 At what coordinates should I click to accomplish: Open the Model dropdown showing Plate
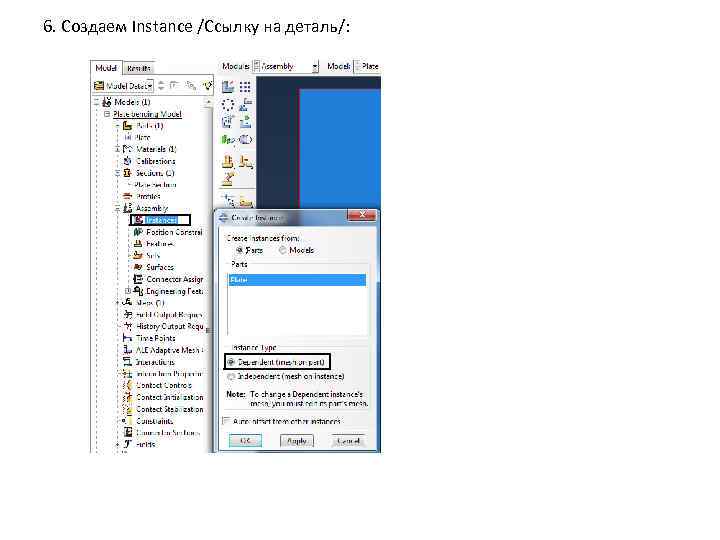click(x=367, y=67)
